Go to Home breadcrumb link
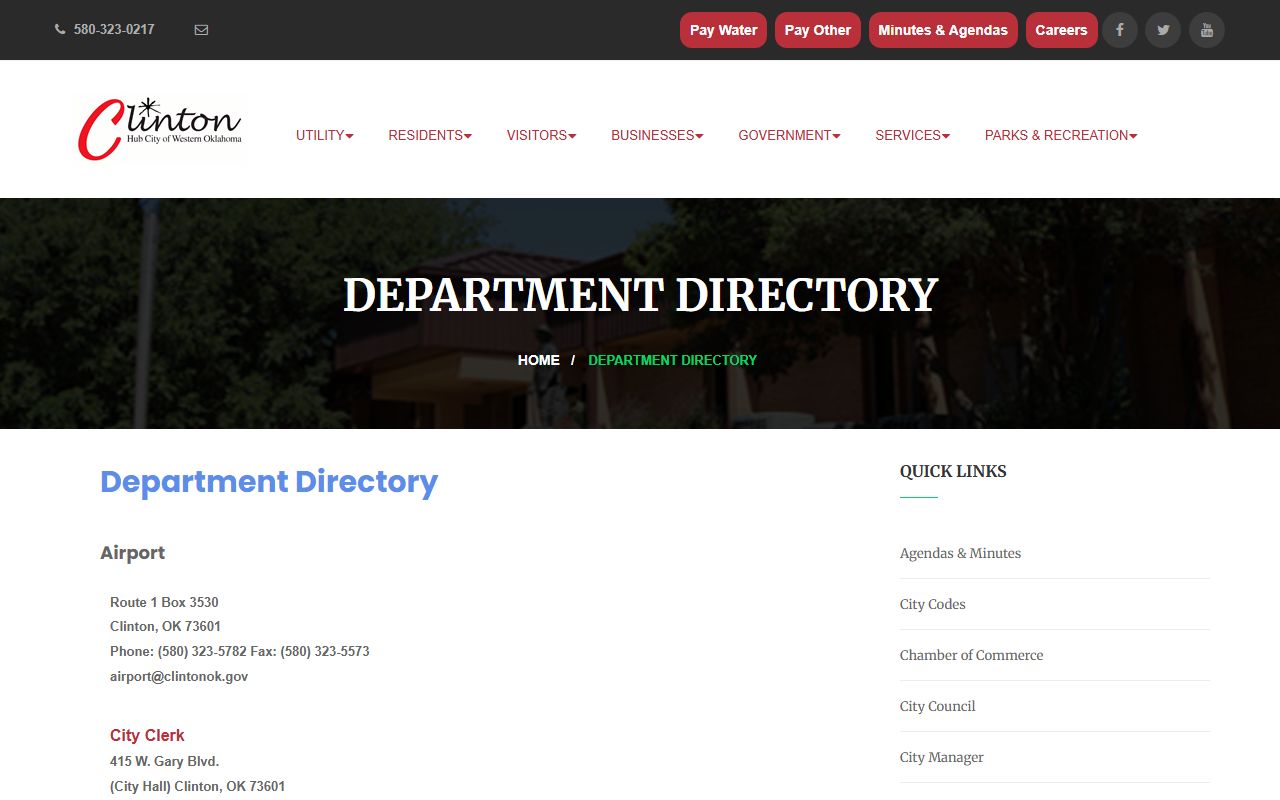This screenshot has height=800, width=1280. pyautogui.click(x=539, y=360)
